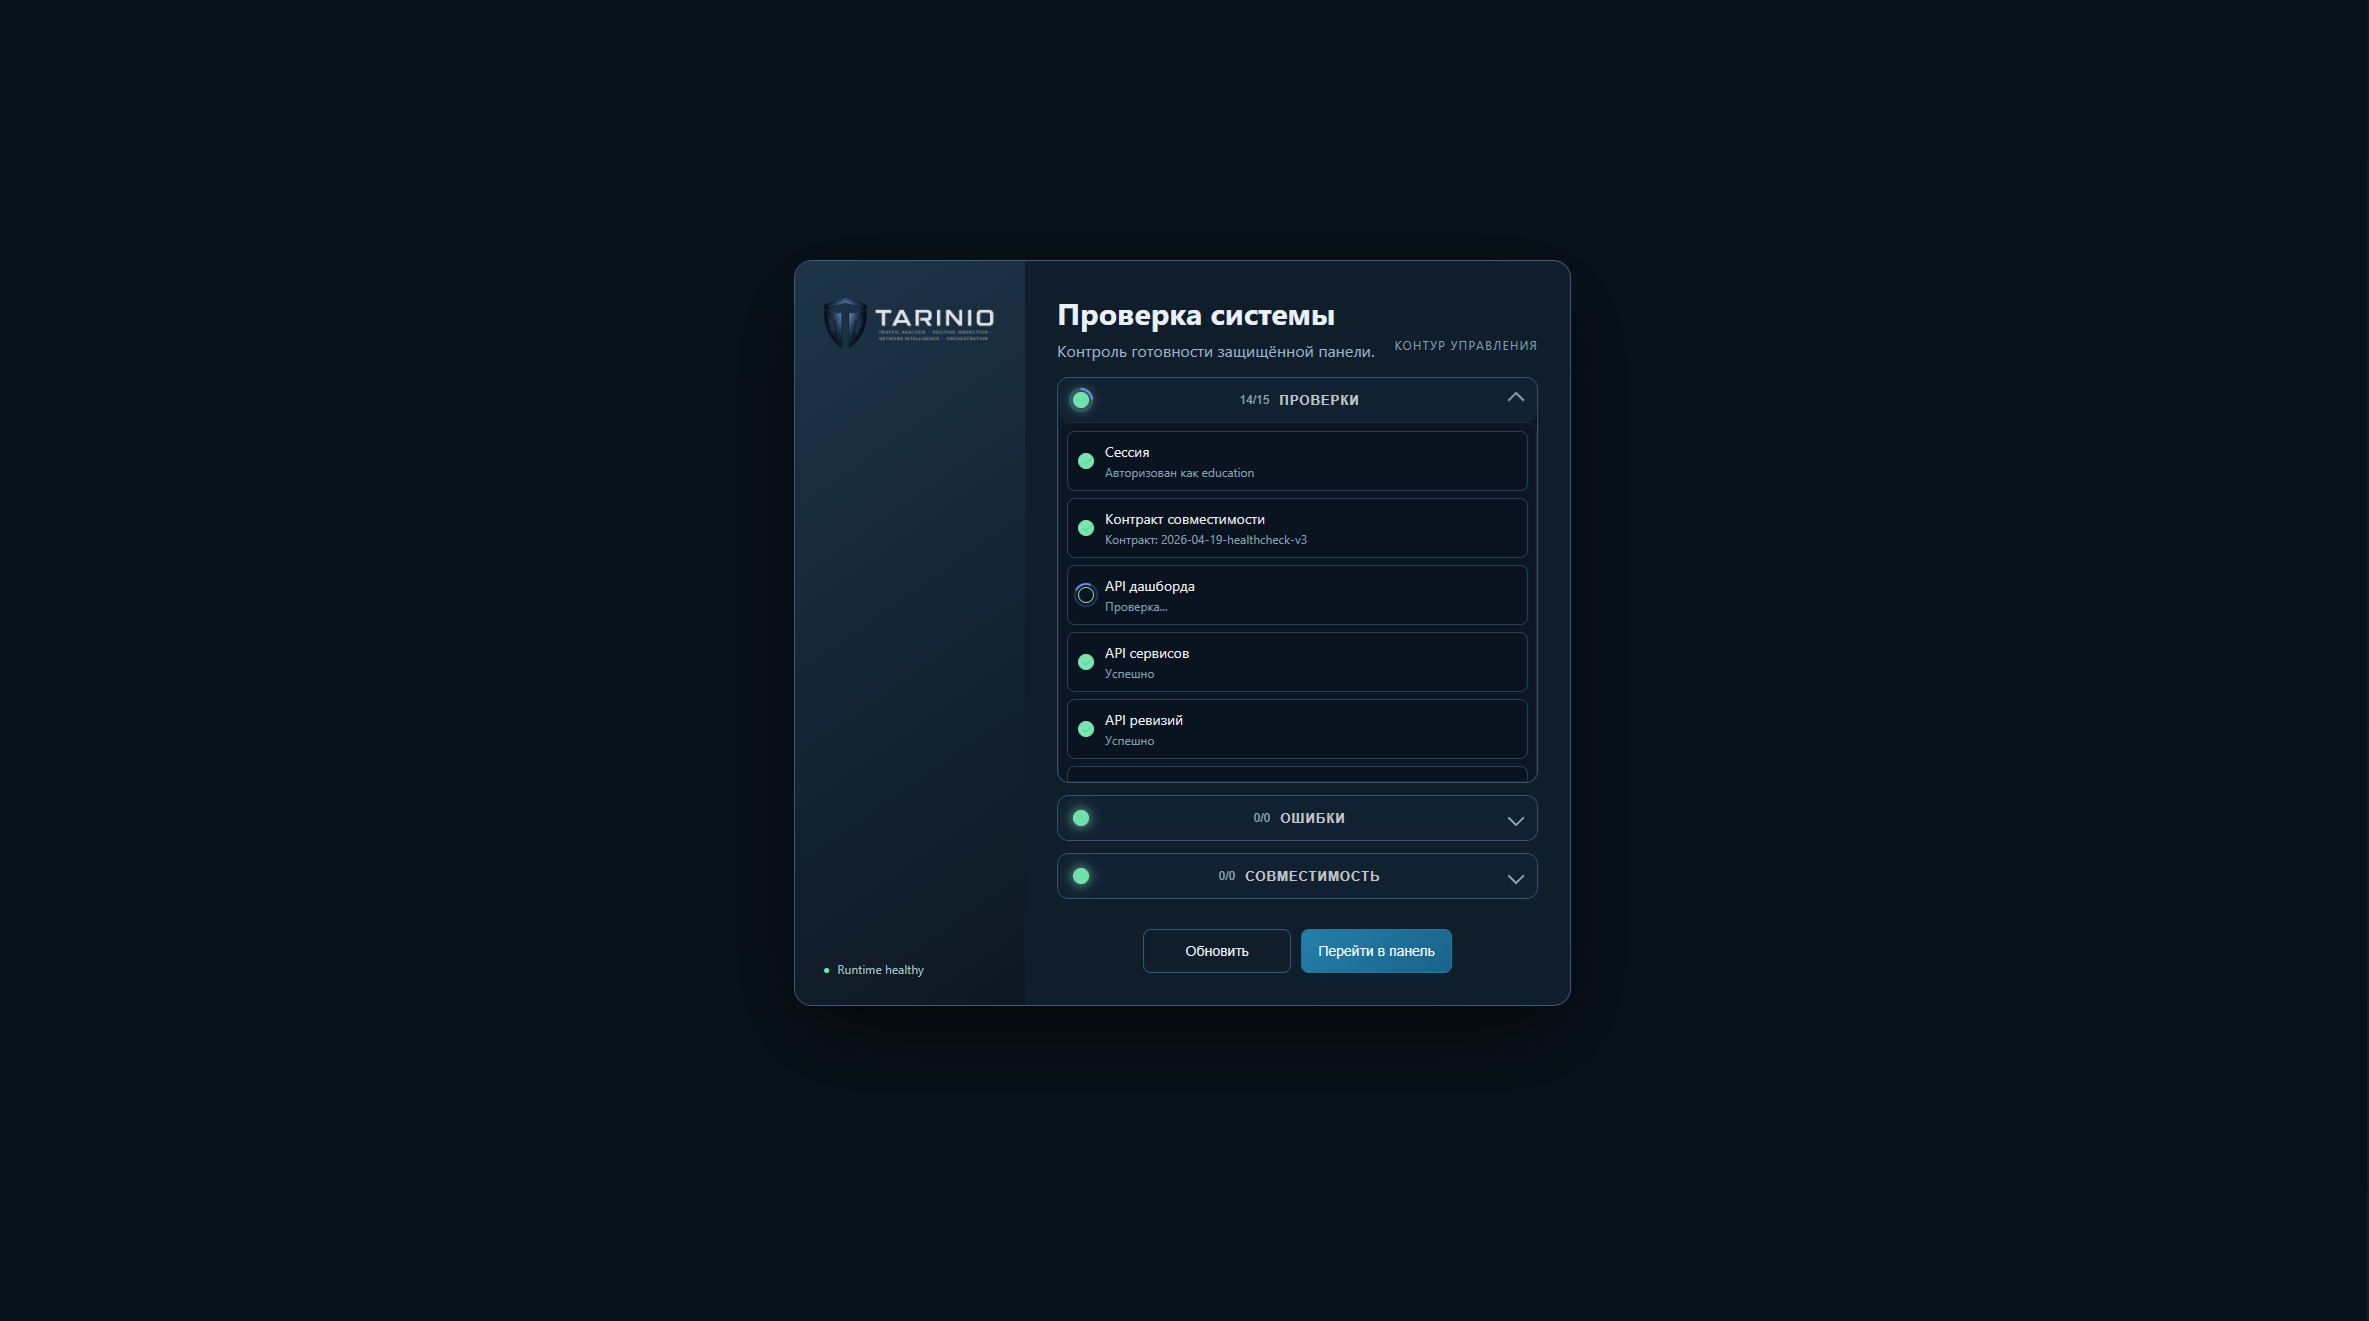Expand the Ошибки section chevron
Screen dimensions: 2369x1321
[1515, 820]
